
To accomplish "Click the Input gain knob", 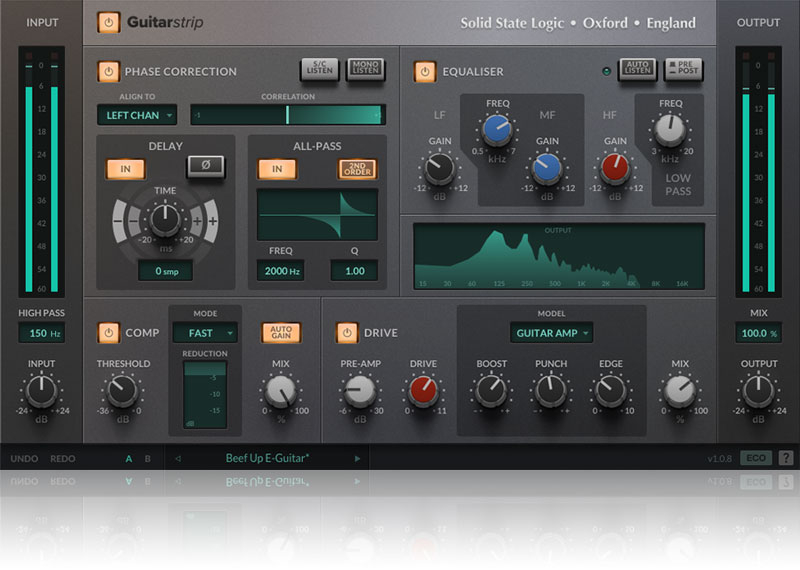I will pyautogui.click(x=41, y=391).
